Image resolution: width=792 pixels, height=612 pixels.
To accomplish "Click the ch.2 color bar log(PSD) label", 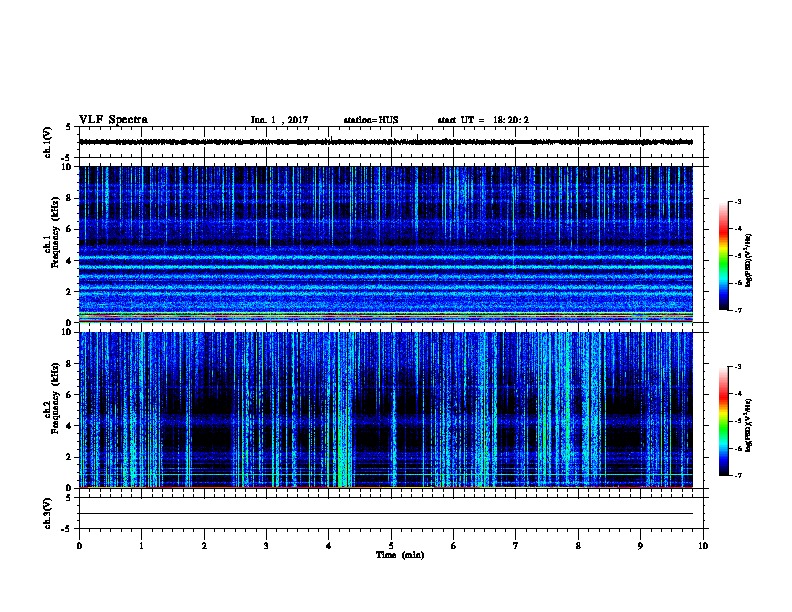I will [748, 425].
